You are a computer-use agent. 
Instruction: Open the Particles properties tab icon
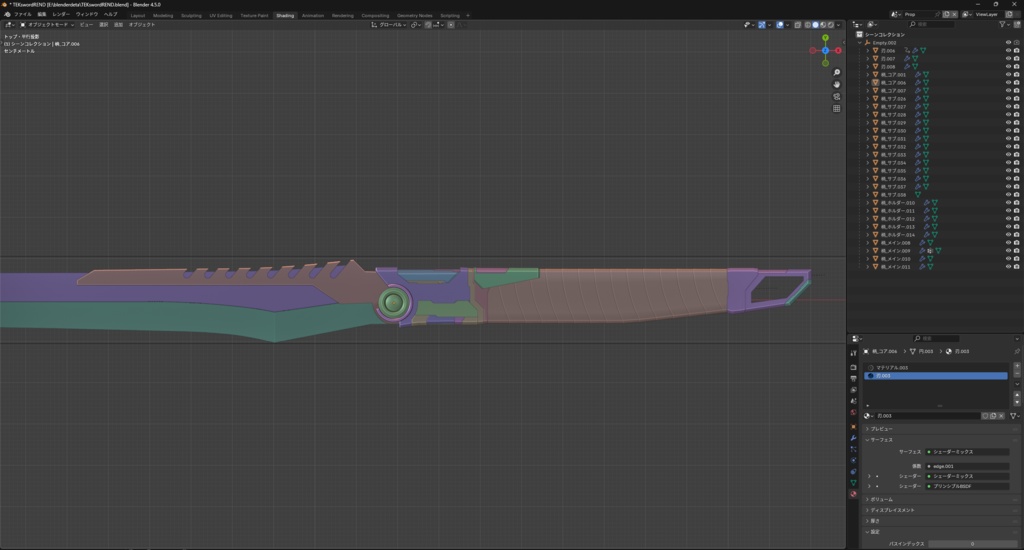(x=853, y=449)
